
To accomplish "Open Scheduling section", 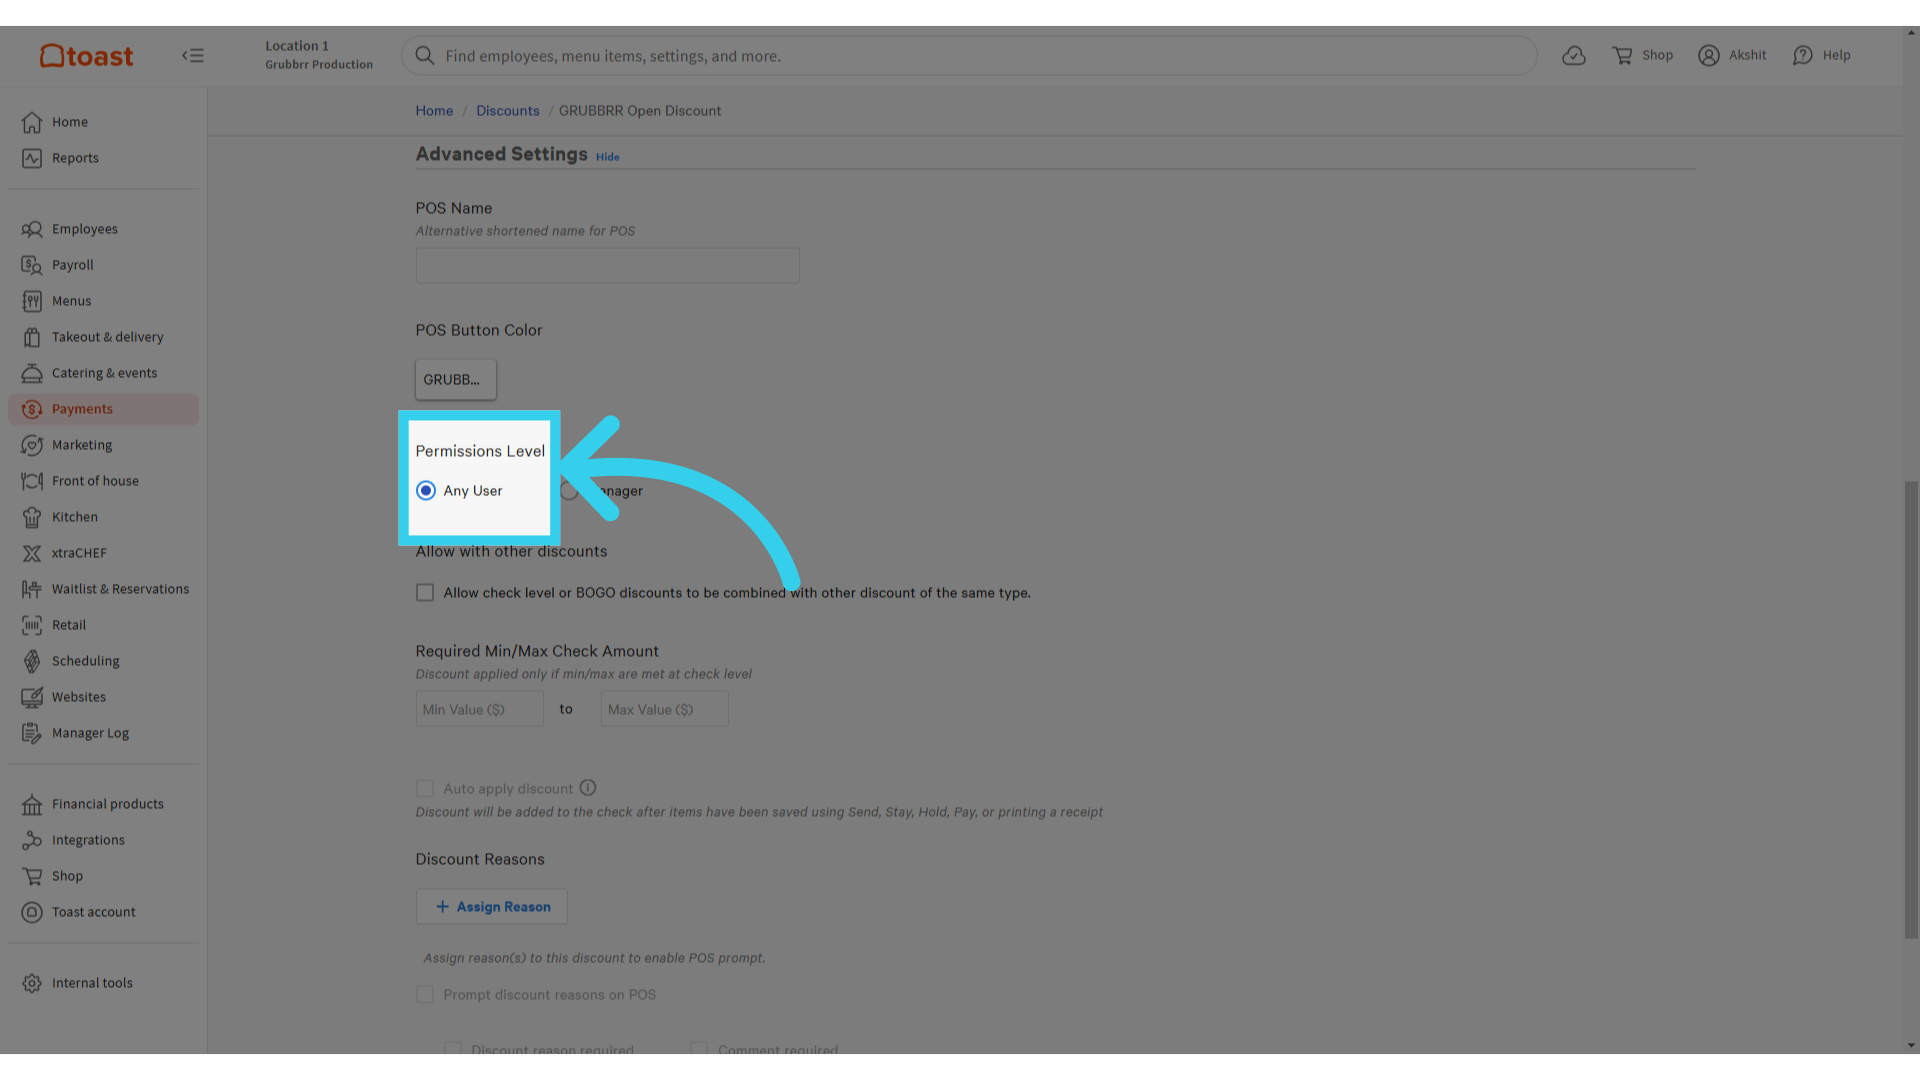I will (x=103, y=661).
